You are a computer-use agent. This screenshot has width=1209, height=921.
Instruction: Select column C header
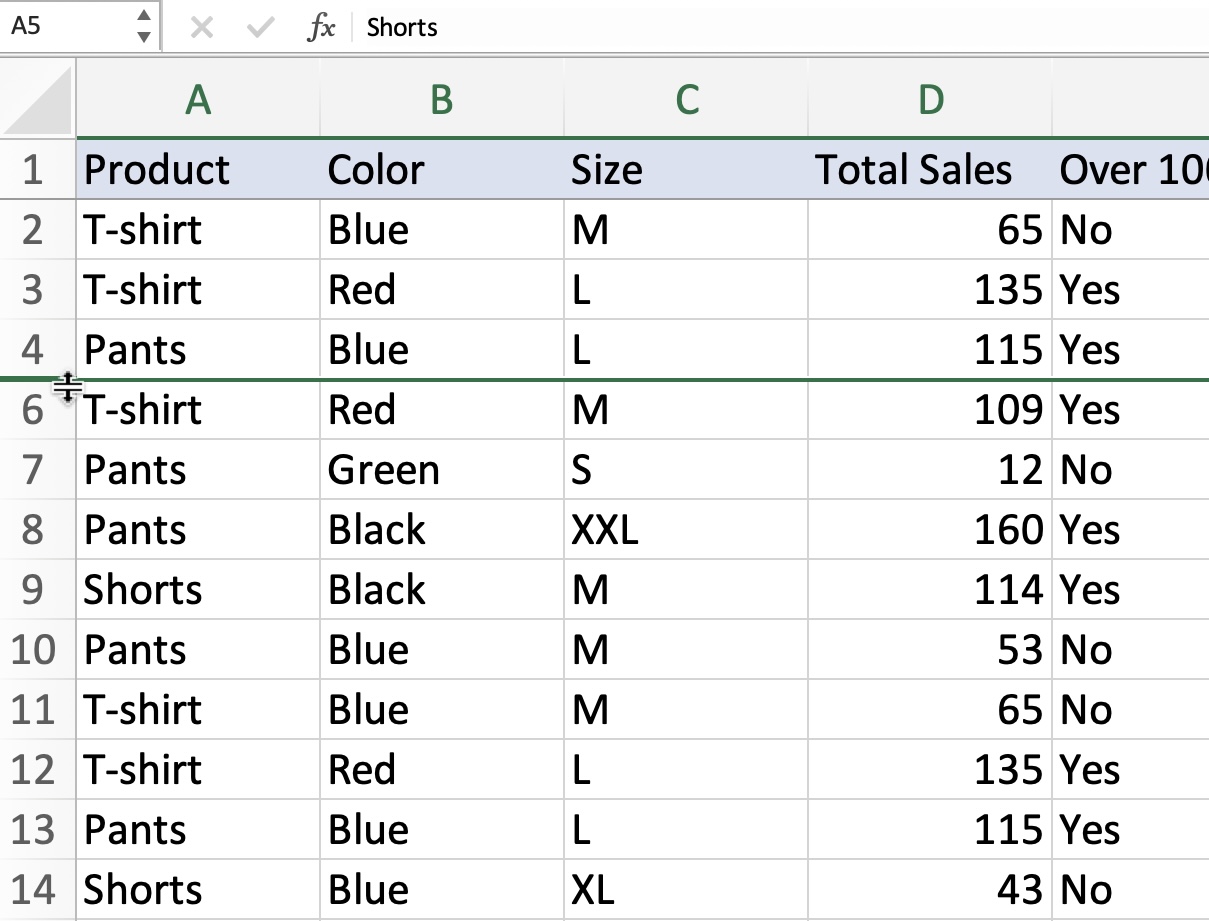686,99
